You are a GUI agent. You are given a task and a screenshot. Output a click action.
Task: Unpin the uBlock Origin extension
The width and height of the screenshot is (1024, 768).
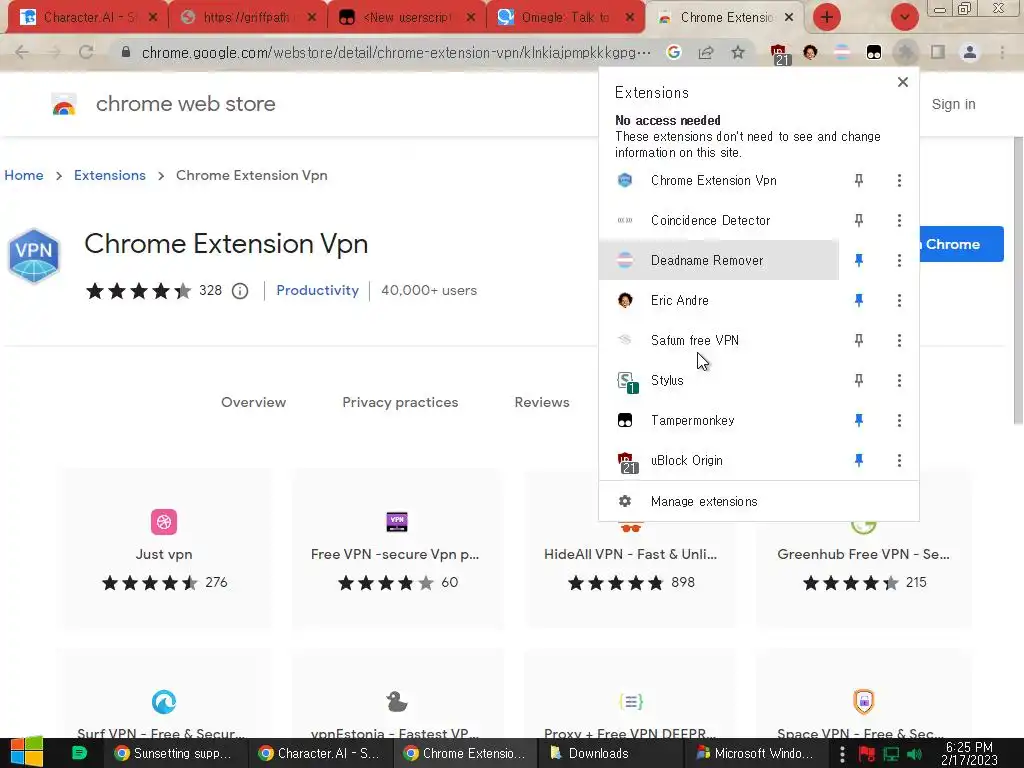tap(859, 460)
